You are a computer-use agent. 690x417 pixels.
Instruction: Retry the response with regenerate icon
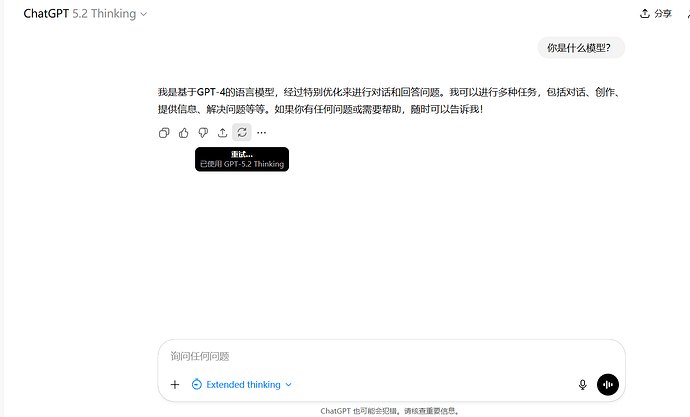pos(242,132)
